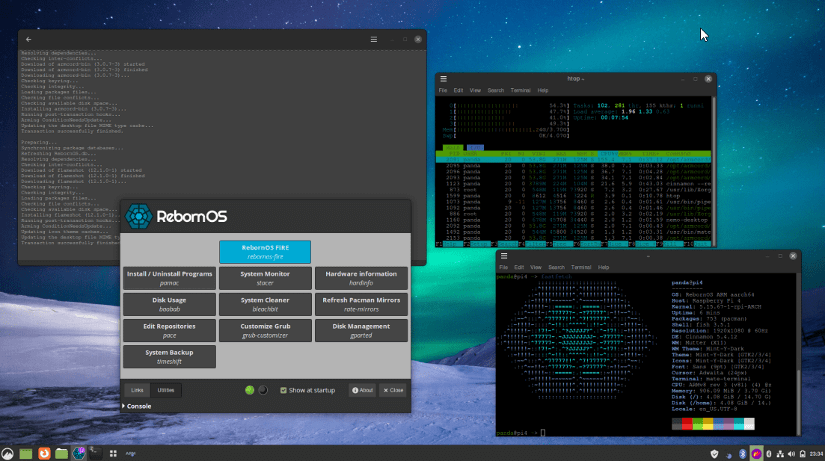Open Terminal menu in fastfetch terminal
The image size is (825, 461).
[x=581, y=267]
